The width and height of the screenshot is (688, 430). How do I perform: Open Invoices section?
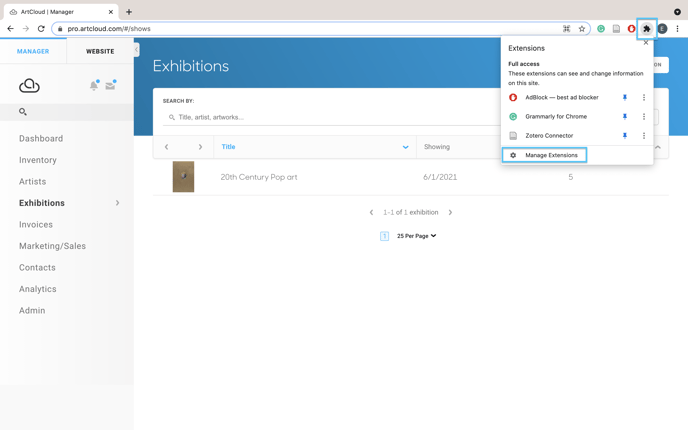pos(36,225)
